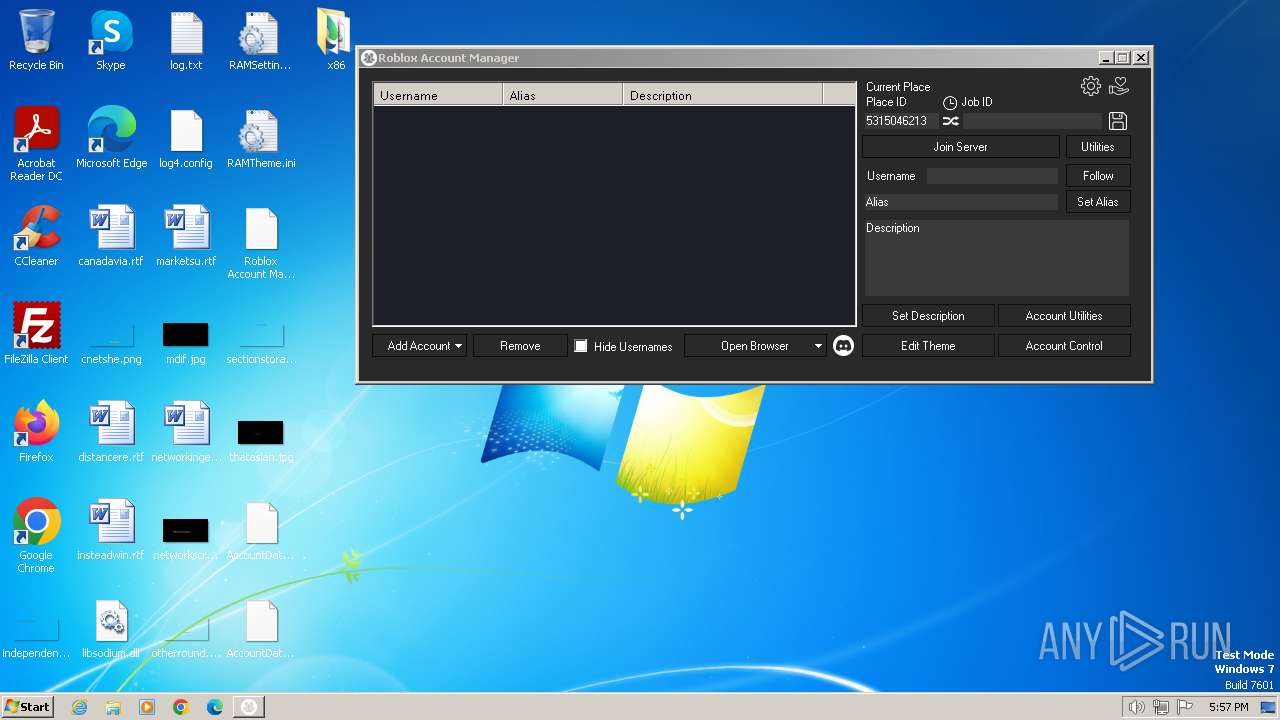
Task: Sort accounts by the Description column header
Action: point(722,95)
